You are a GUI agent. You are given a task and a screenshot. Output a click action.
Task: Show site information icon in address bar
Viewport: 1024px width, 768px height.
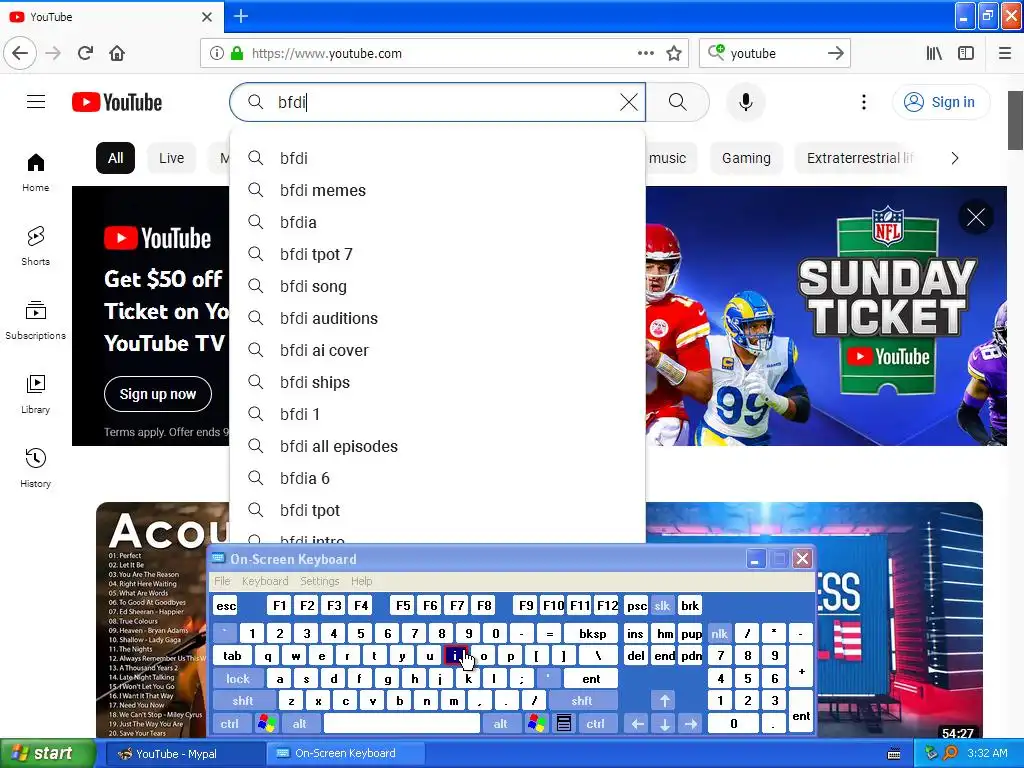pos(216,53)
